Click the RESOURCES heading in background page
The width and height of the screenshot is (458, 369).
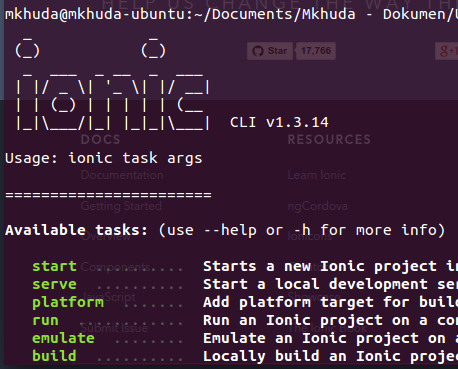coord(329,139)
